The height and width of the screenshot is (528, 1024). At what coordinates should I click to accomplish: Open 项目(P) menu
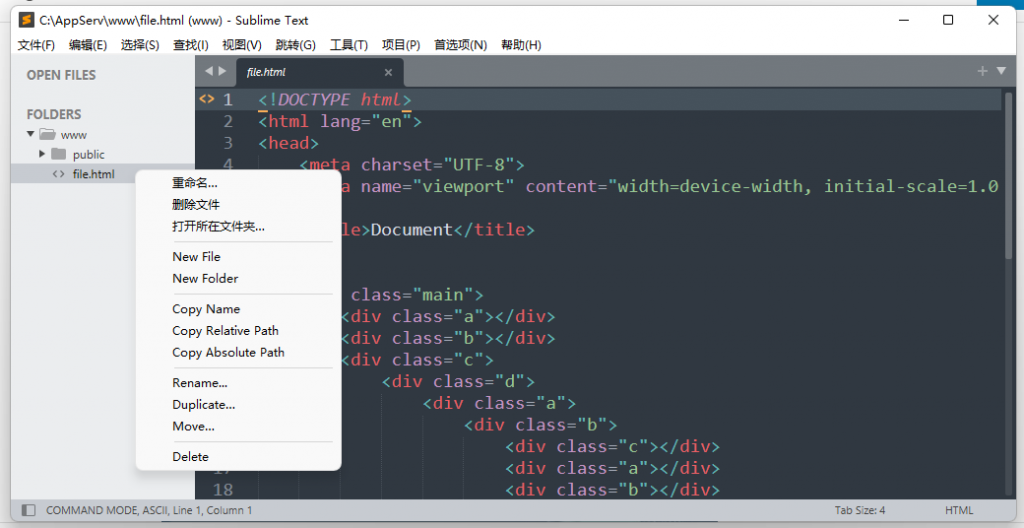coord(401,44)
